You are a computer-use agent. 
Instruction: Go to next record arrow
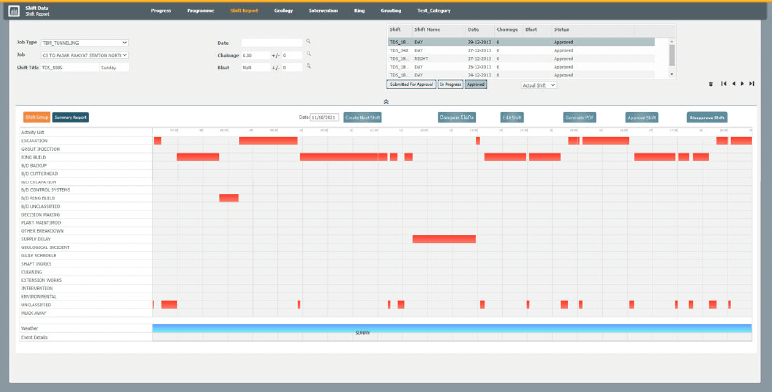742,84
